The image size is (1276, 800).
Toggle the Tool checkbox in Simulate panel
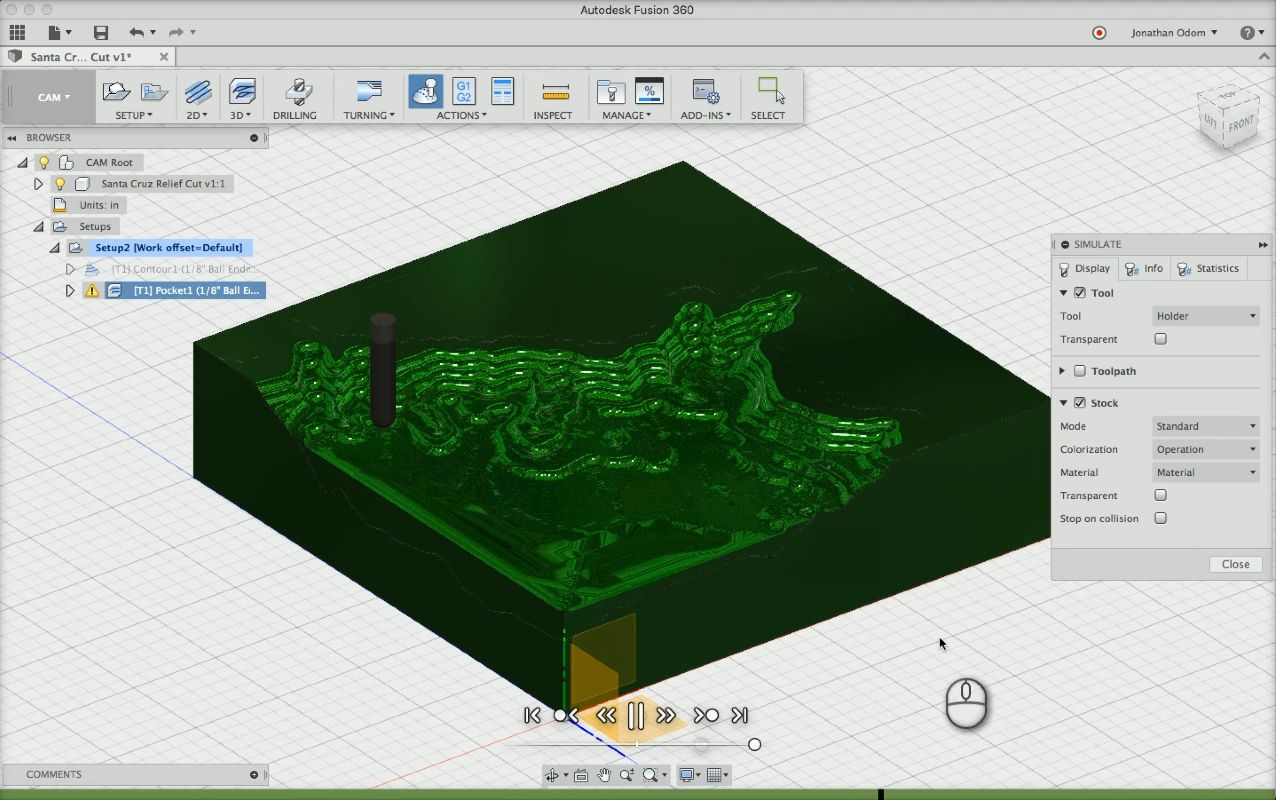(1079, 293)
